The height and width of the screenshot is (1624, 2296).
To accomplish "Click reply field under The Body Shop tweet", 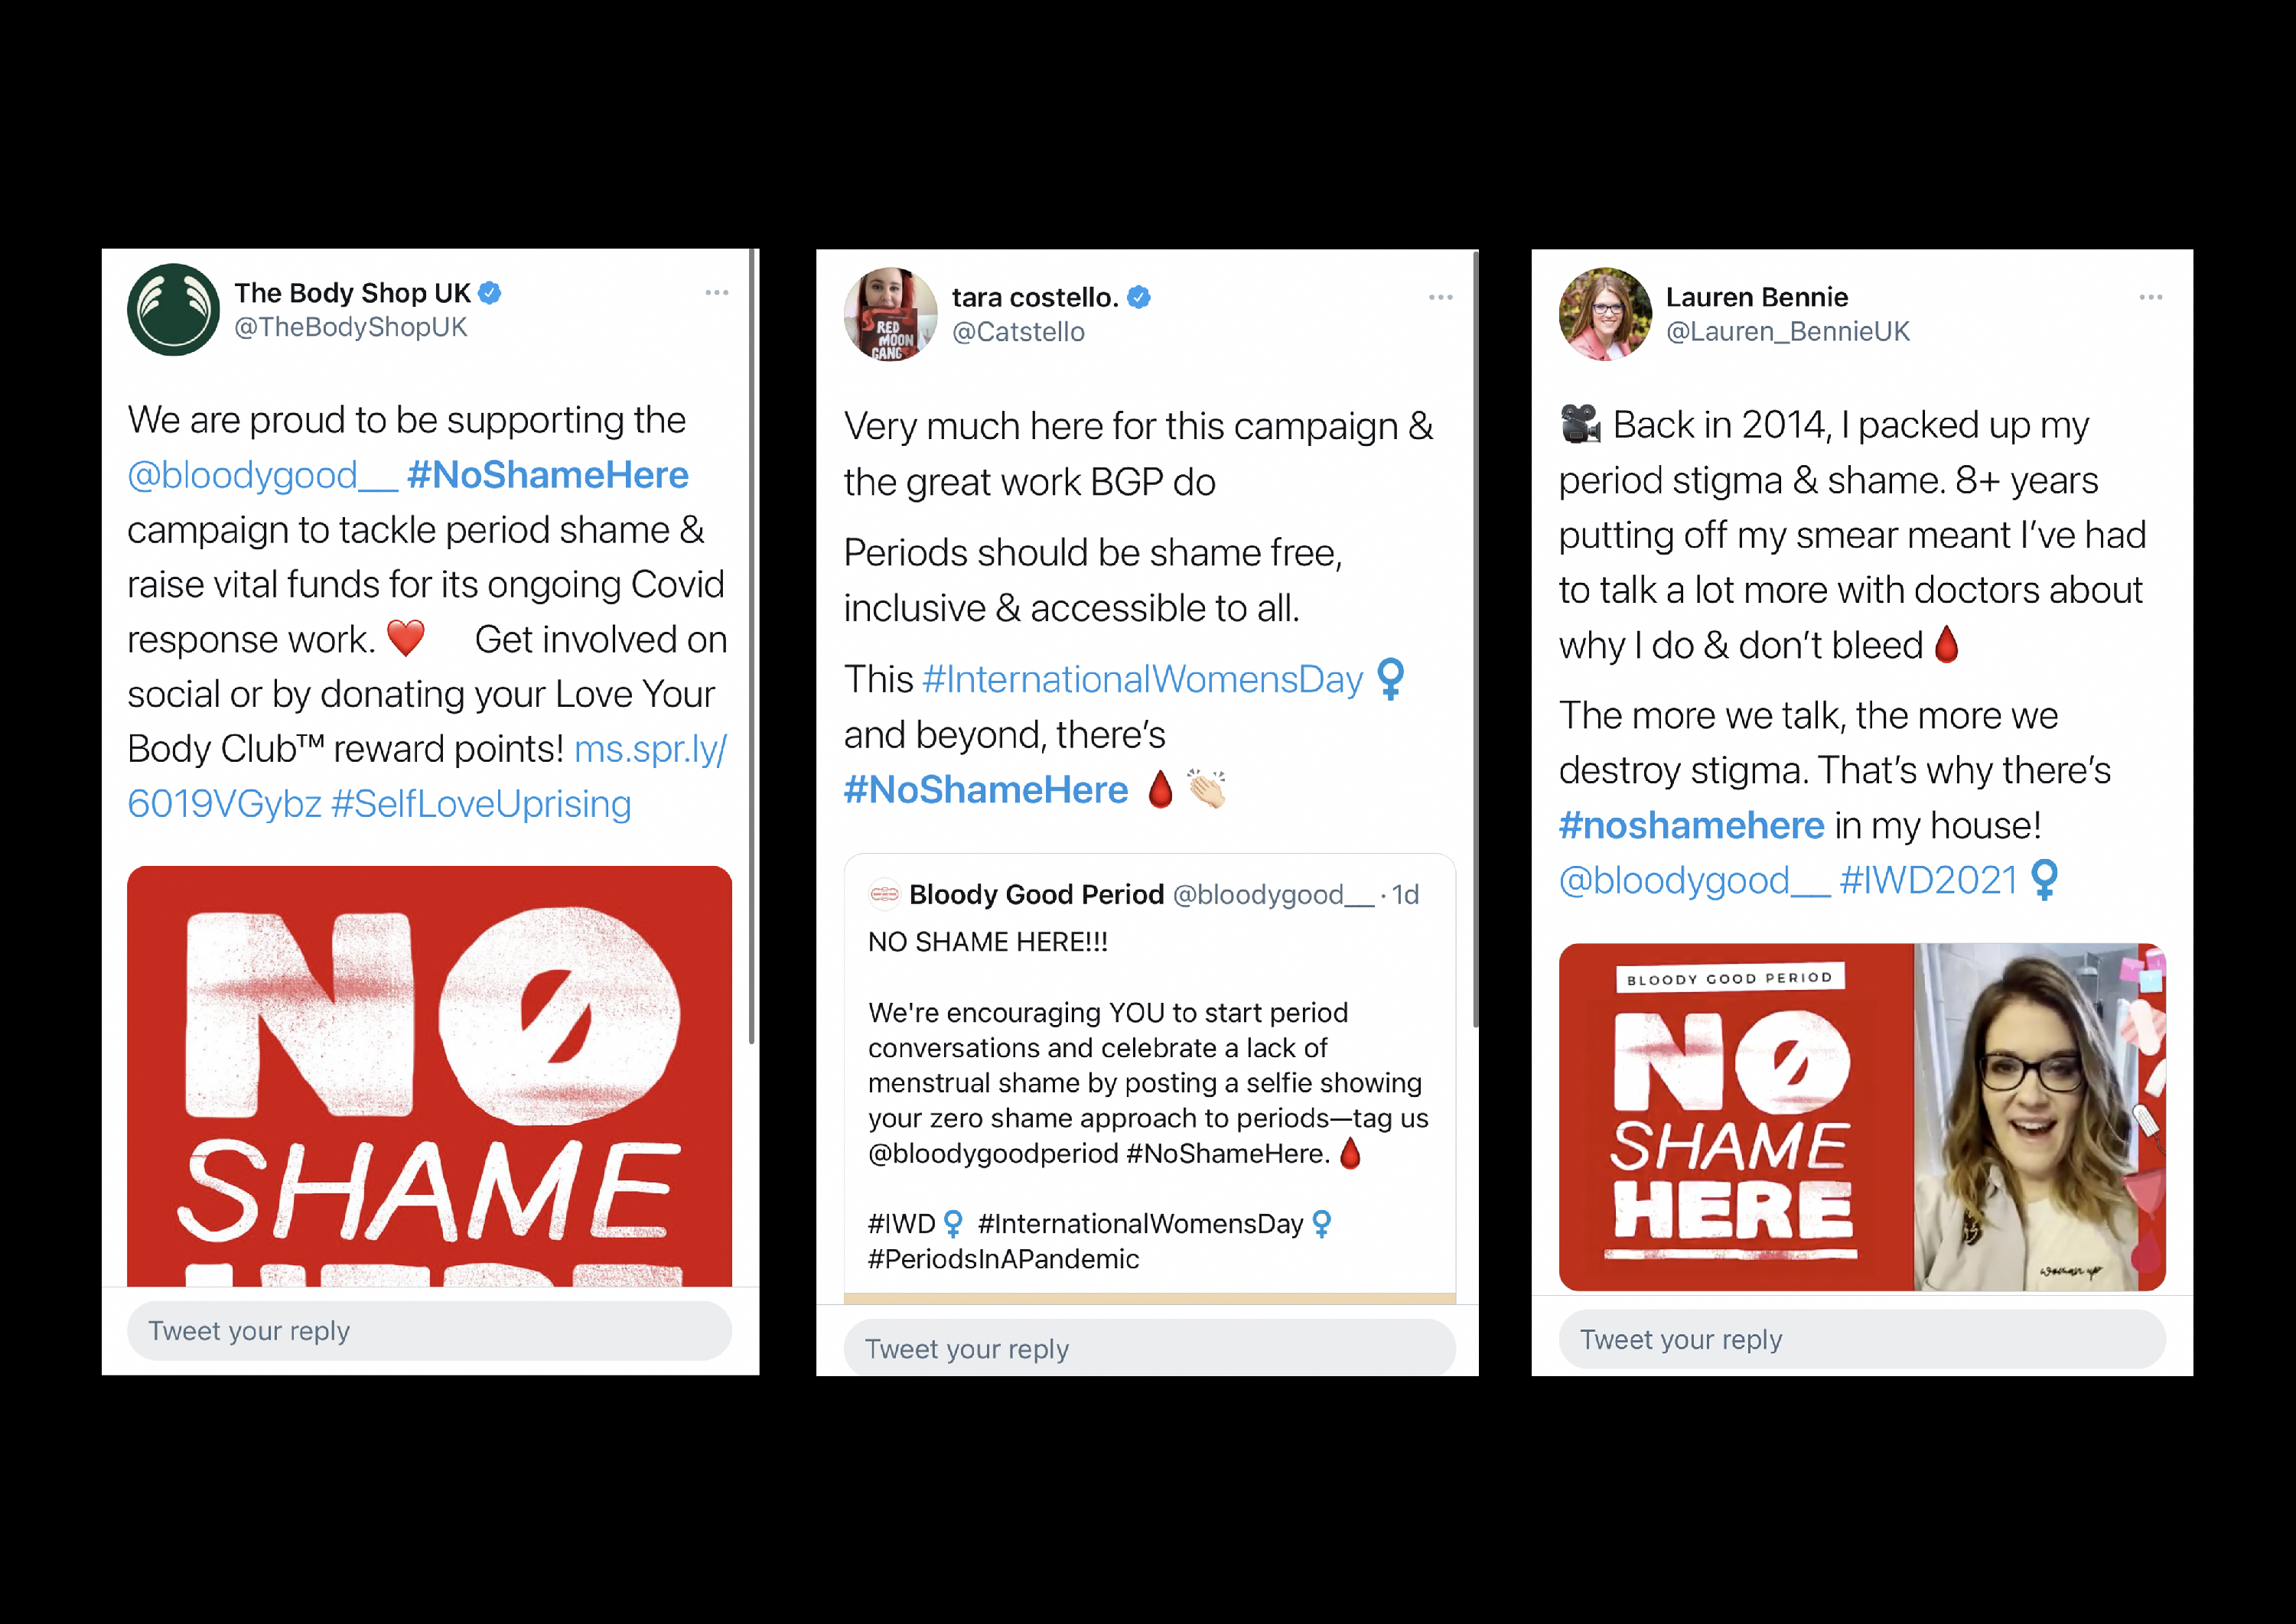I will (429, 1331).
